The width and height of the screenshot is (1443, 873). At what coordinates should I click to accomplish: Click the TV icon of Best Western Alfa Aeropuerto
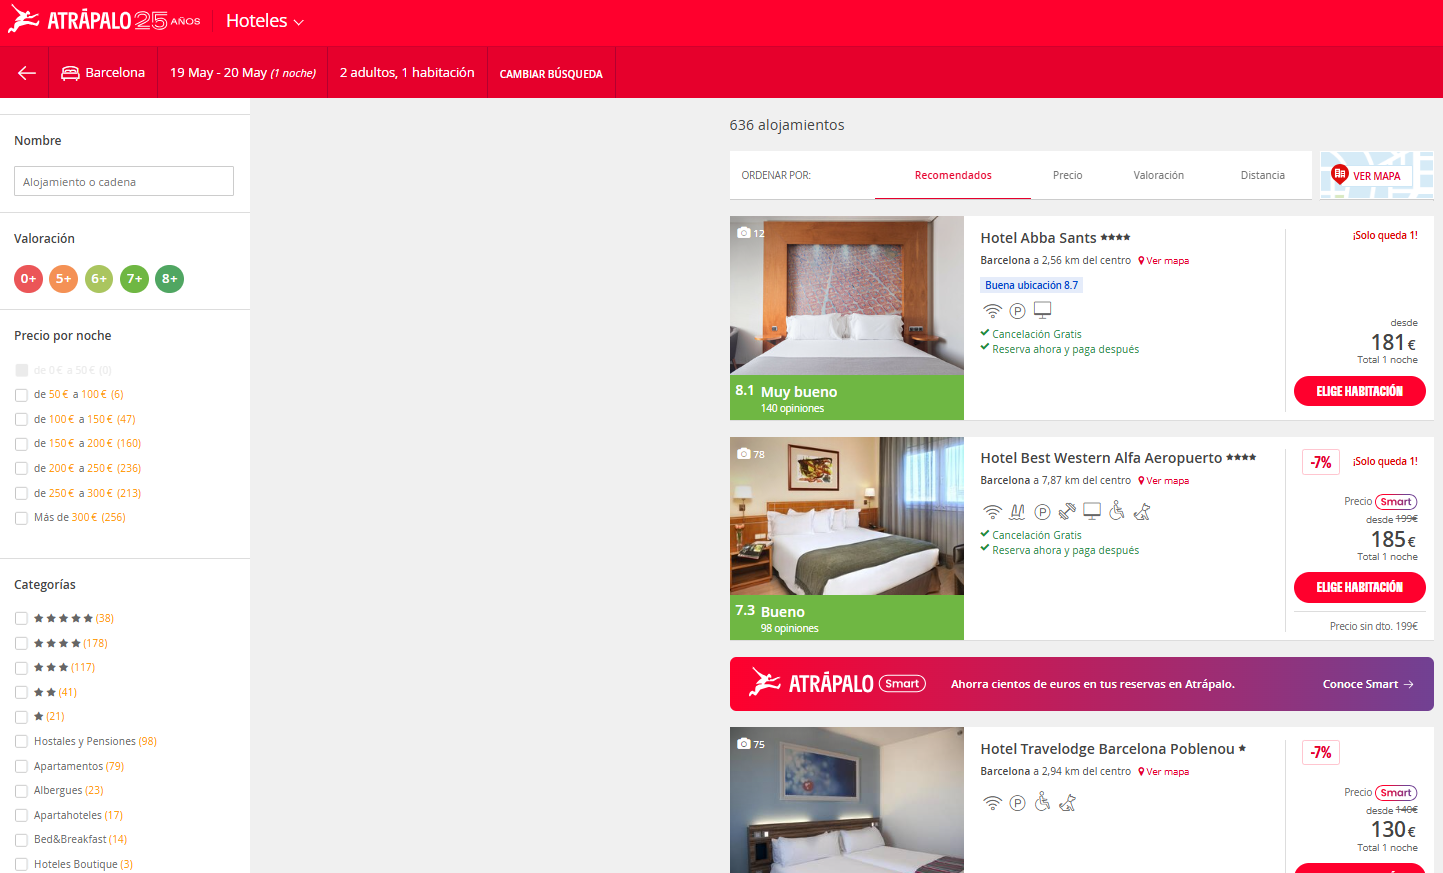tap(1092, 511)
